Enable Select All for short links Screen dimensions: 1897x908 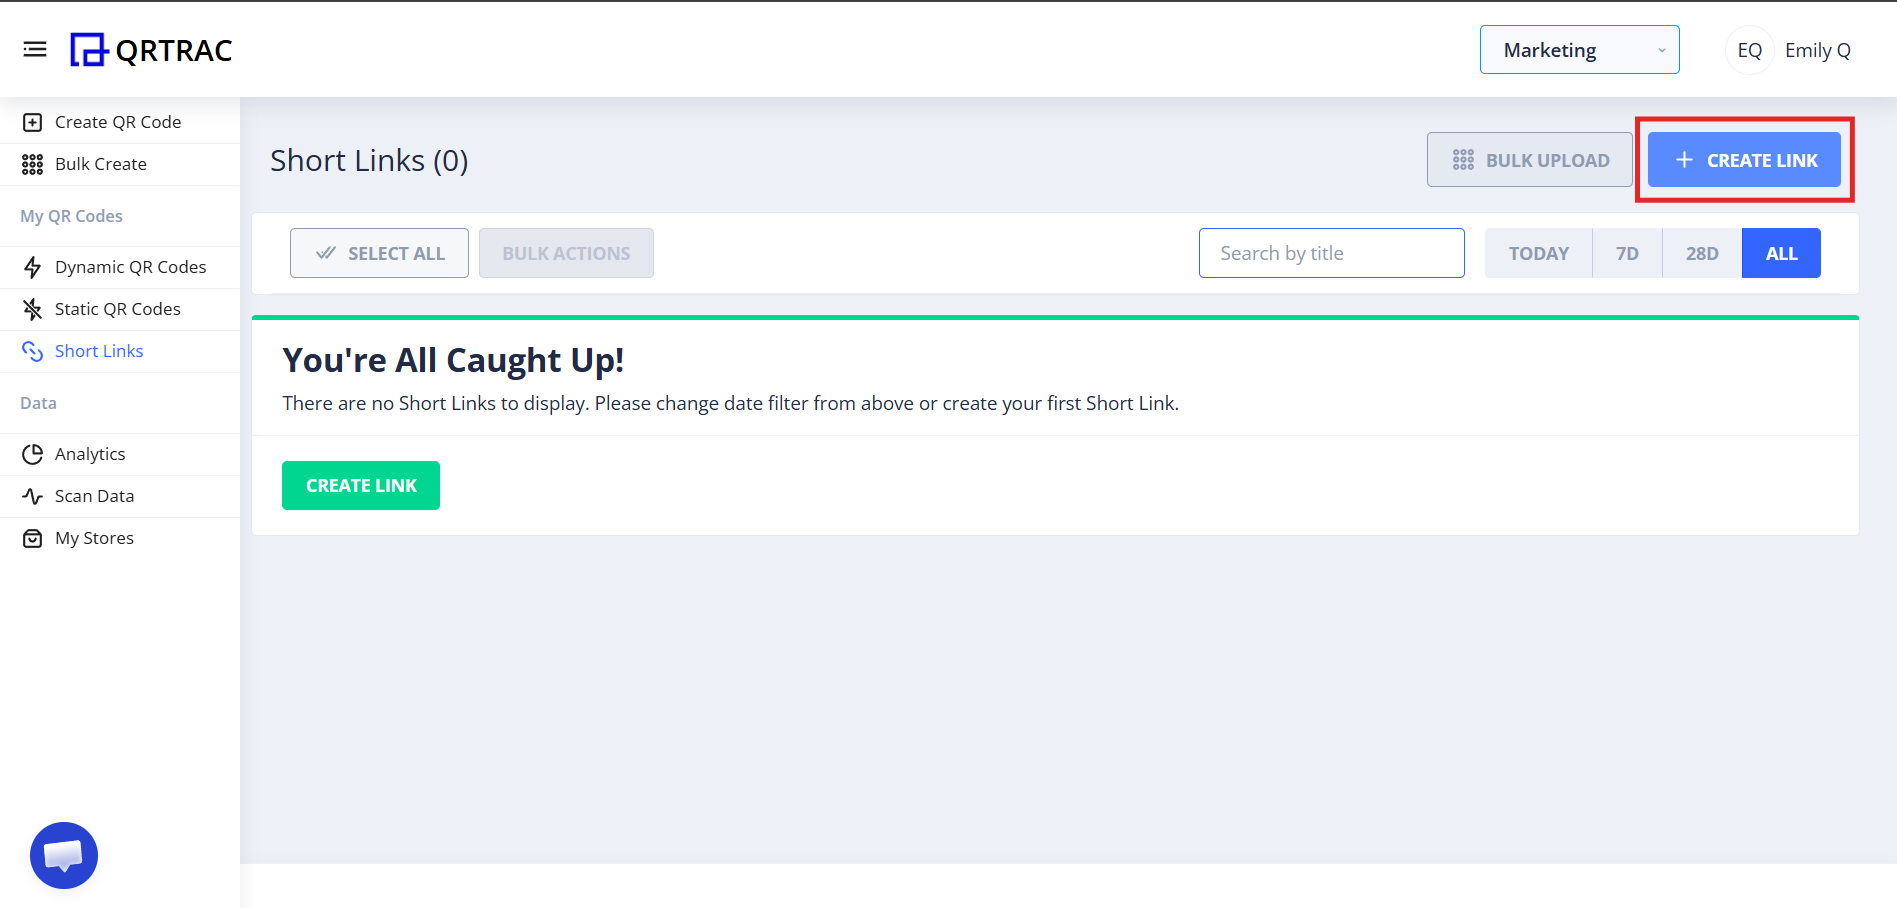click(x=379, y=253)
